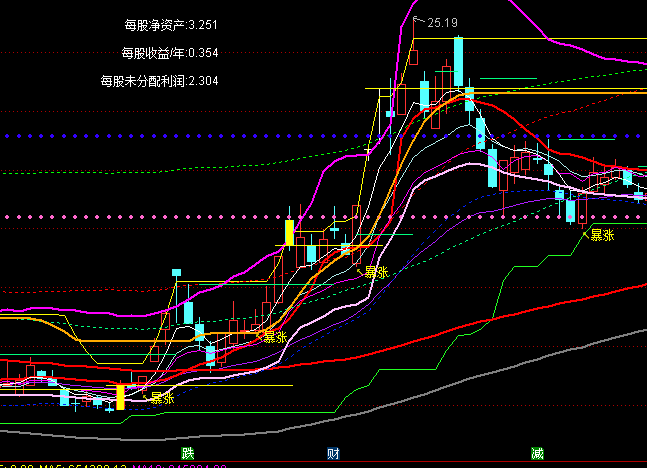
Task: Select the yellow candle beside the leftmost 暴涨
Action: pyautogui.click(x=121, y=397)
